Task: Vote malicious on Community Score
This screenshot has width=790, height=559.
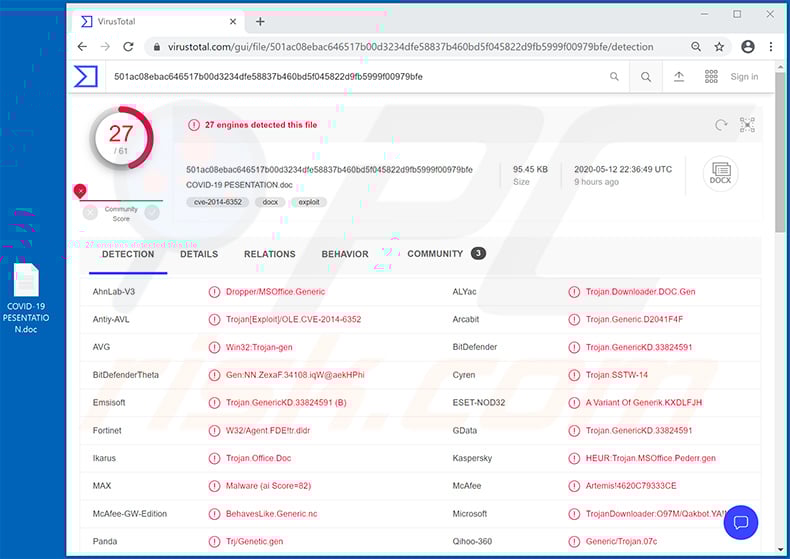Action: tap(90, 213)
